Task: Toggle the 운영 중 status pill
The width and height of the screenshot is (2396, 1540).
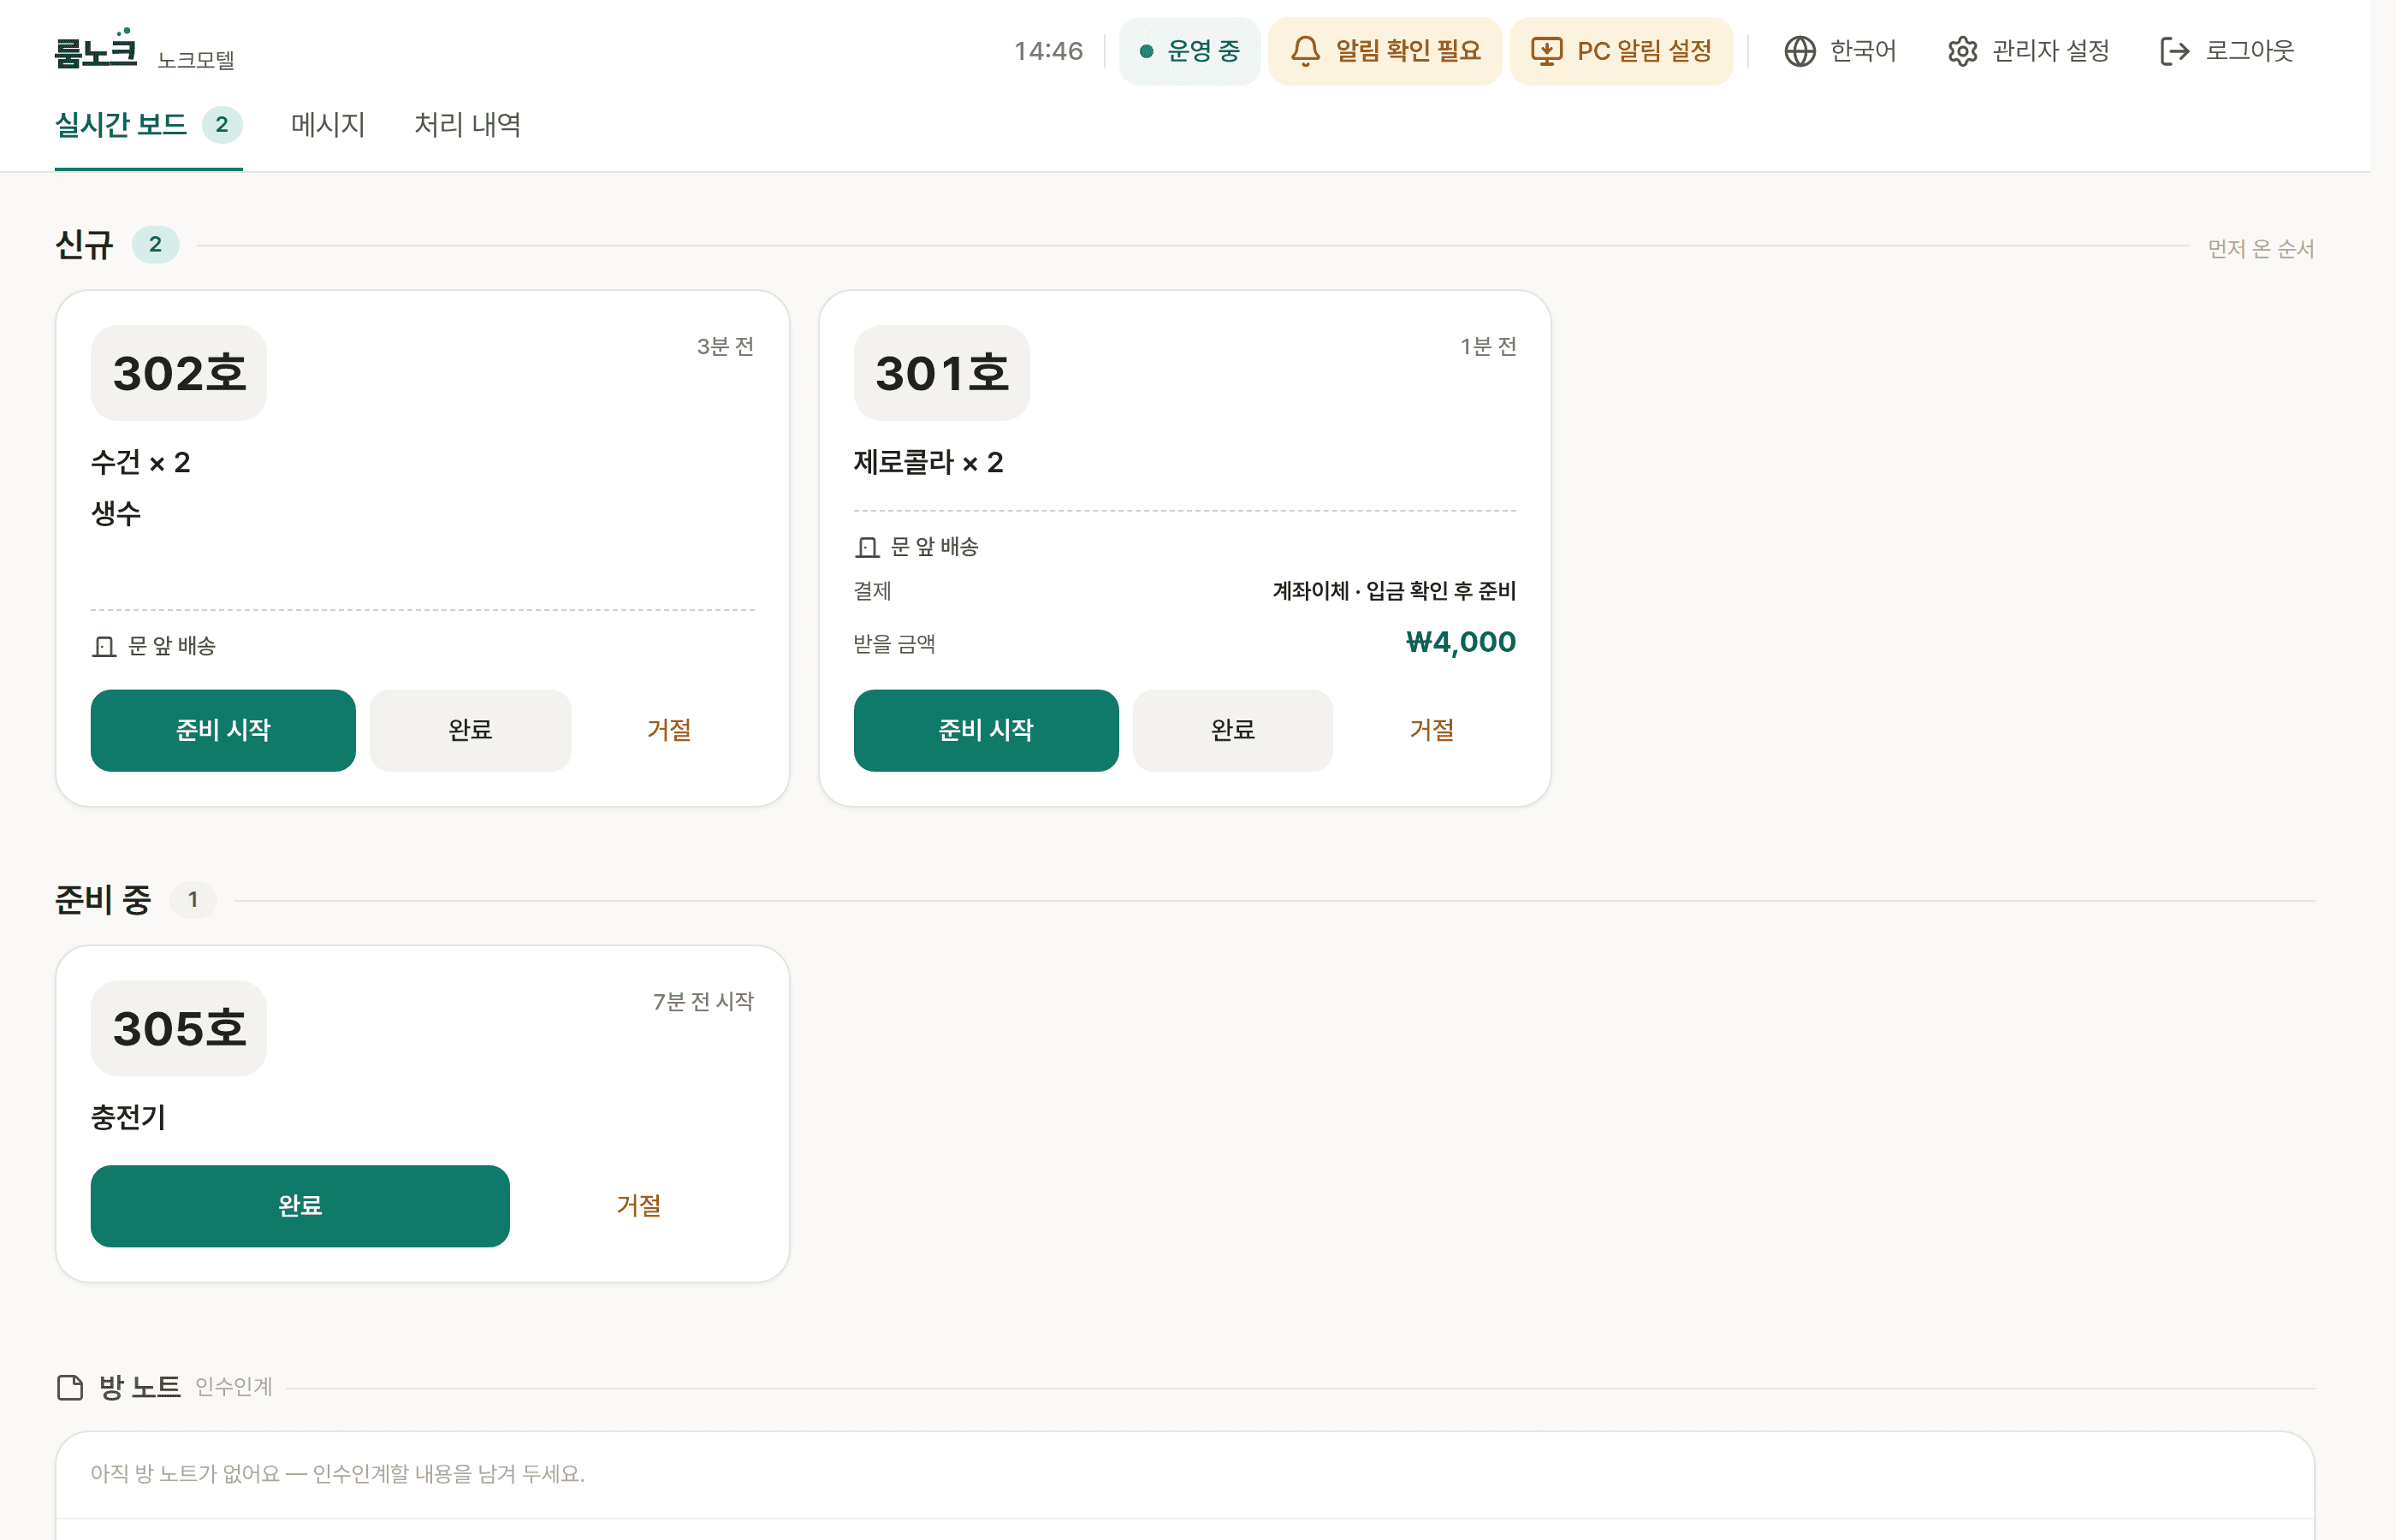Action: pos(1189,51)
